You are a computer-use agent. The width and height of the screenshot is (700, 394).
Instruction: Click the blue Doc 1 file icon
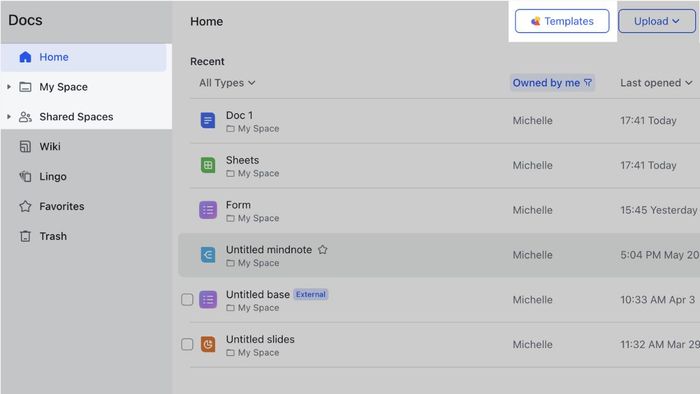208,120
